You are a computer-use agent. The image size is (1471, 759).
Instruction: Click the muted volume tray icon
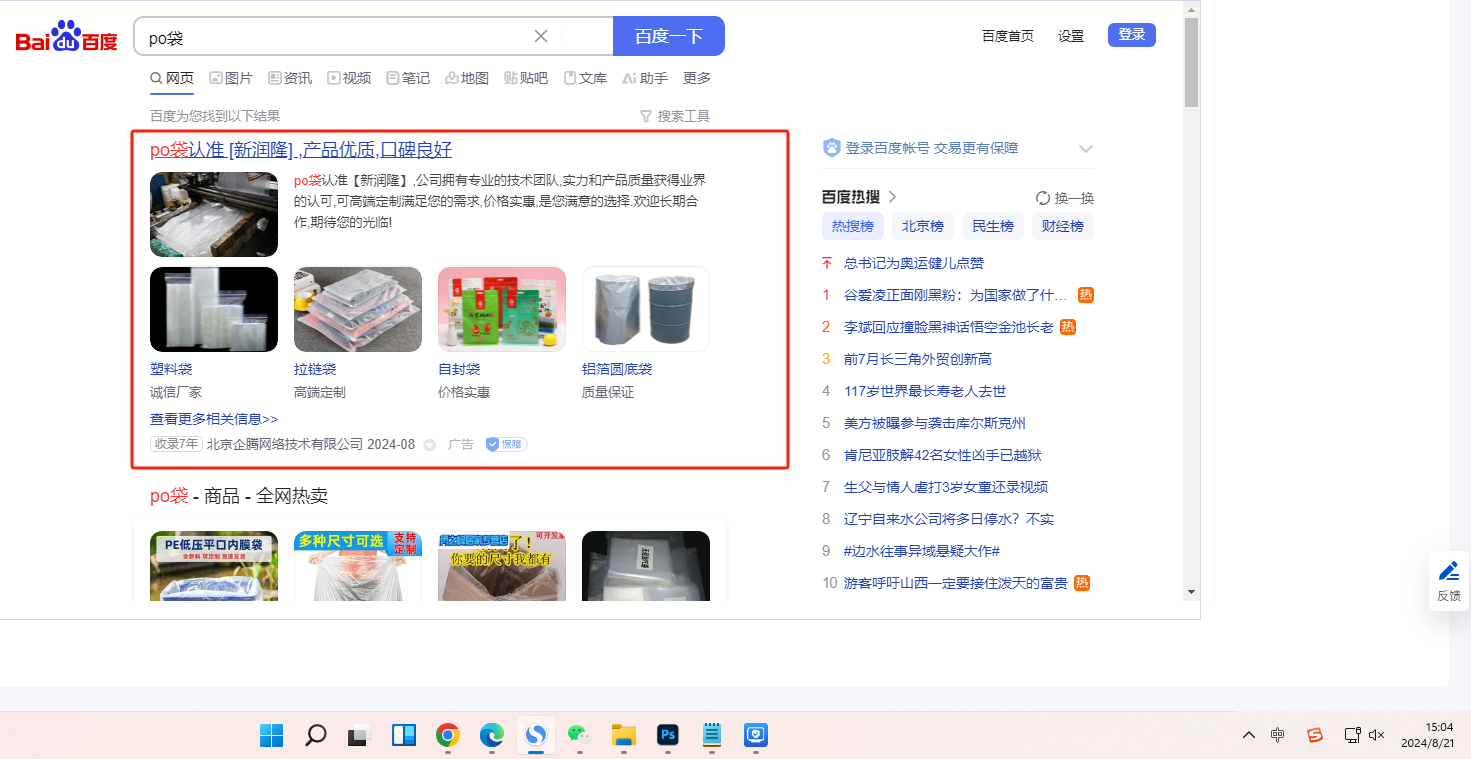coord(1376,735)
